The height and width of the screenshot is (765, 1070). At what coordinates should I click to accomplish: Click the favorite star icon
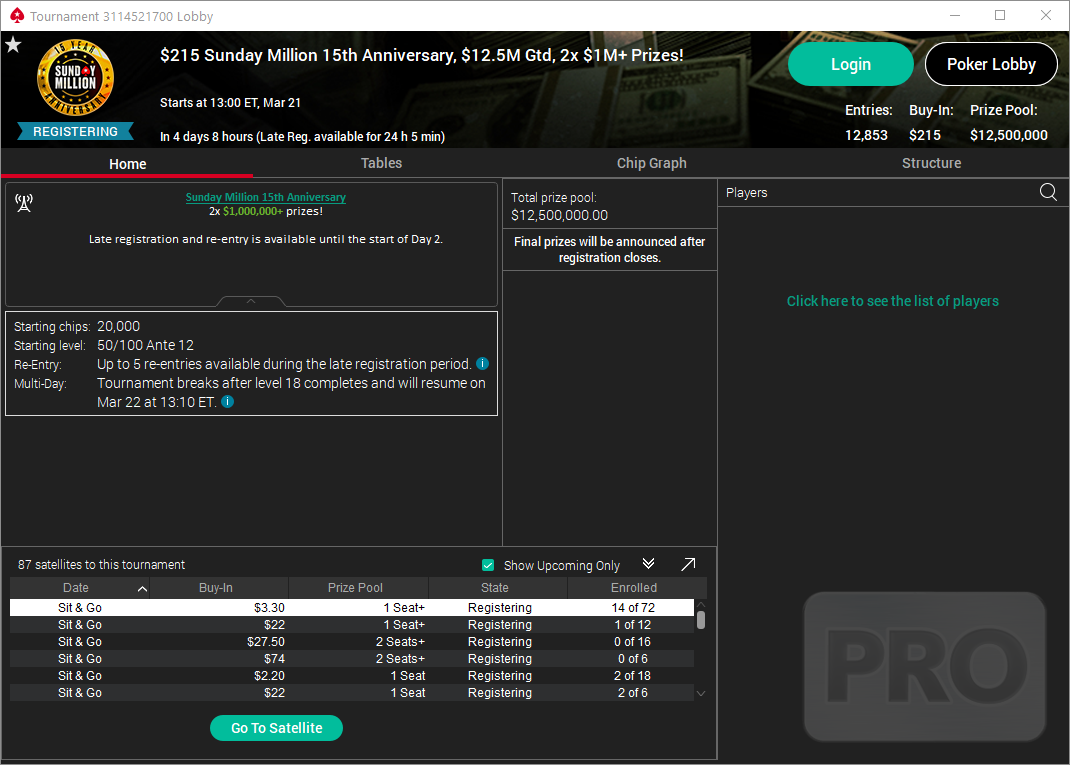tap(13, 45)
